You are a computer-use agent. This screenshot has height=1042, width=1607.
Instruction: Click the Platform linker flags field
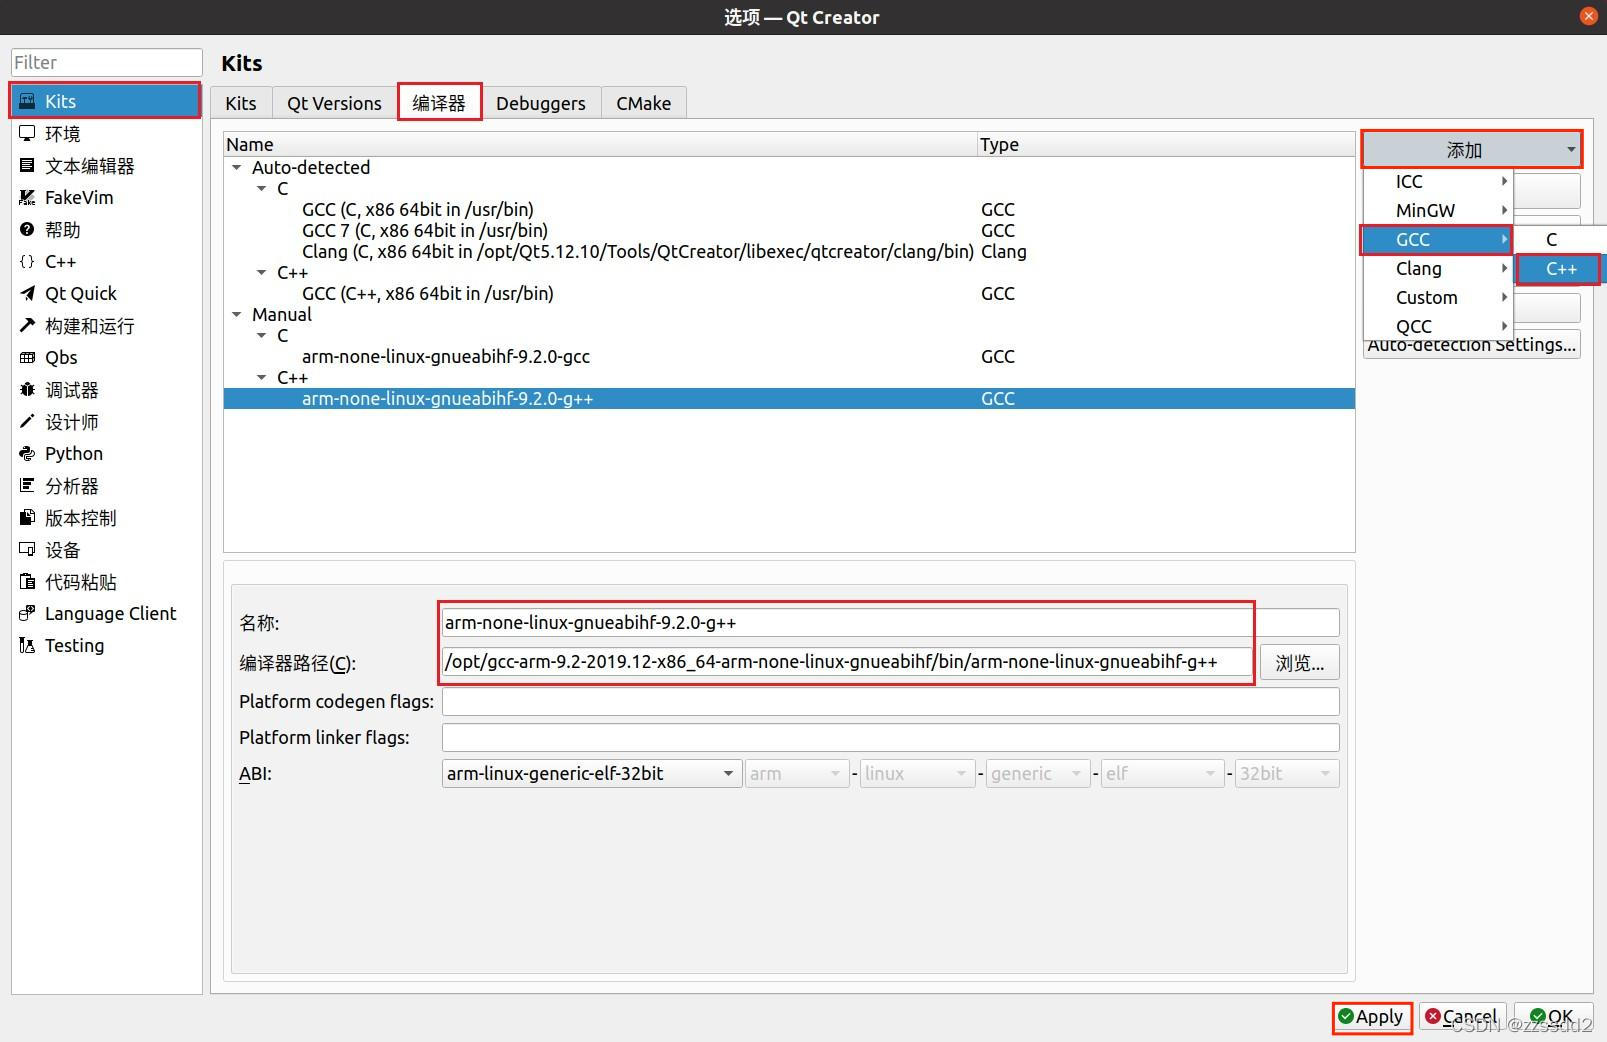coord(890,737)
